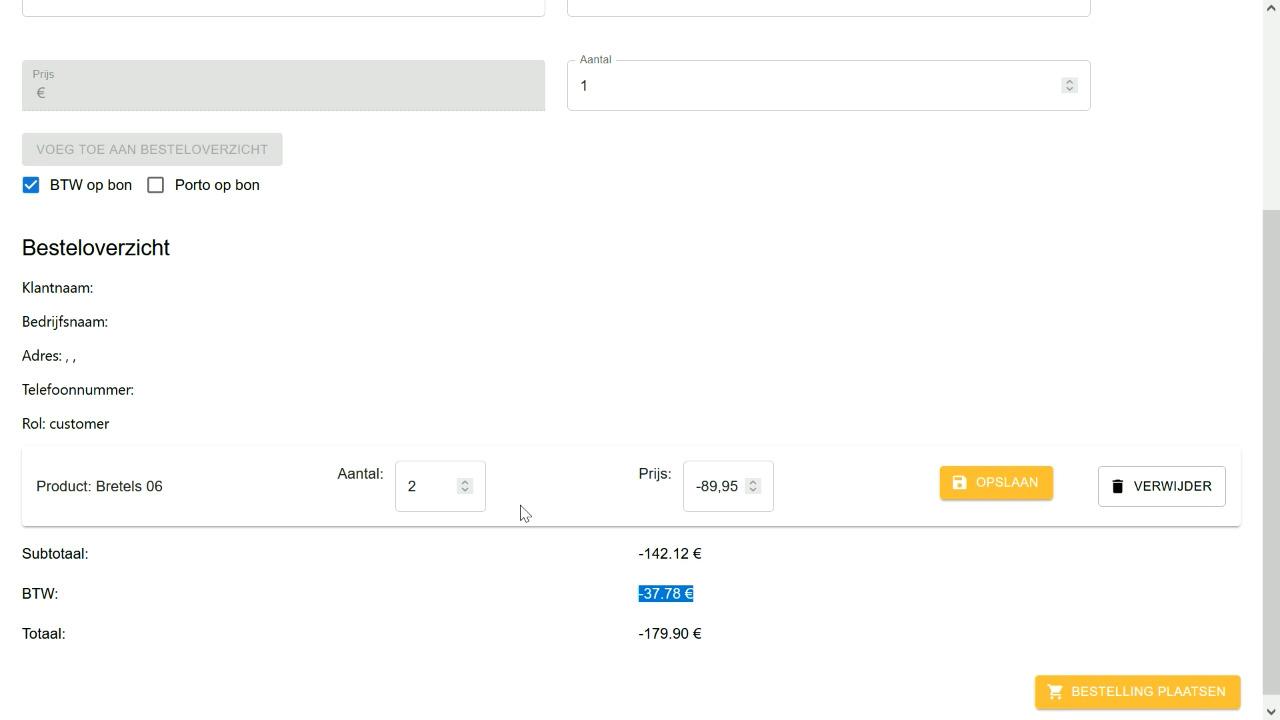Click the spinner arrows in the top Aantal field
Viewport: 1280px width, 720px height.
pyautogui.click(x=1069, y=86)
